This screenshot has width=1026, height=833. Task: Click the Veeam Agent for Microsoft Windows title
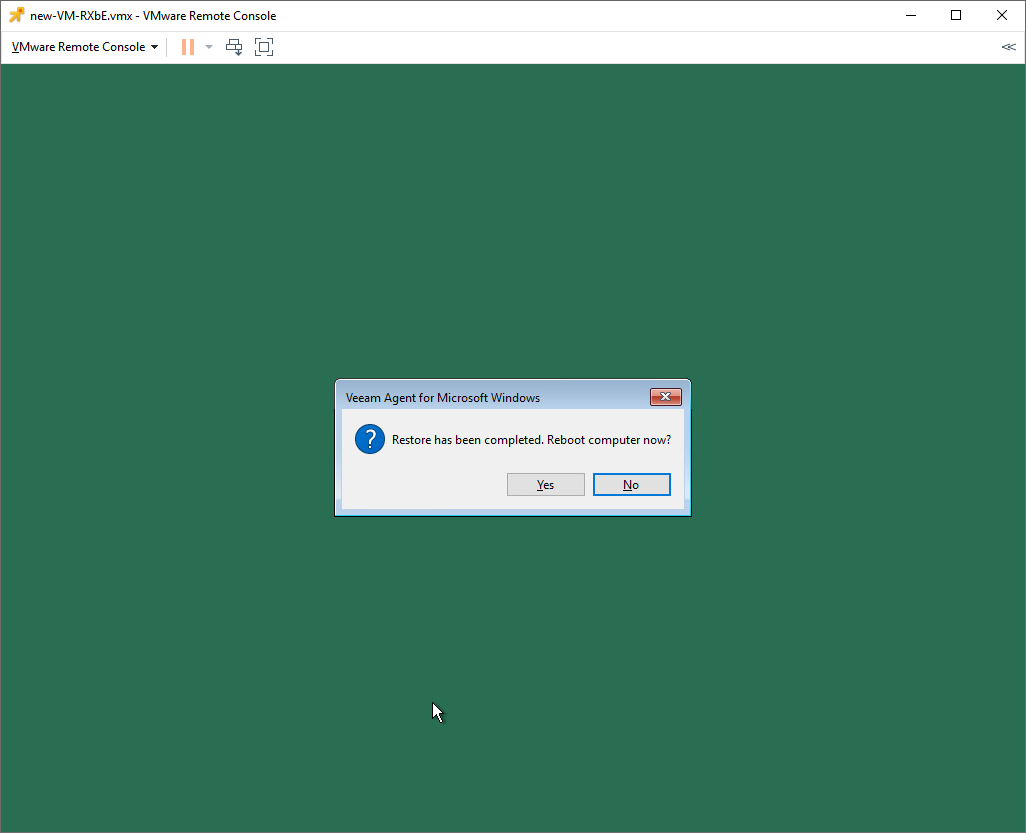click(443, 398)
